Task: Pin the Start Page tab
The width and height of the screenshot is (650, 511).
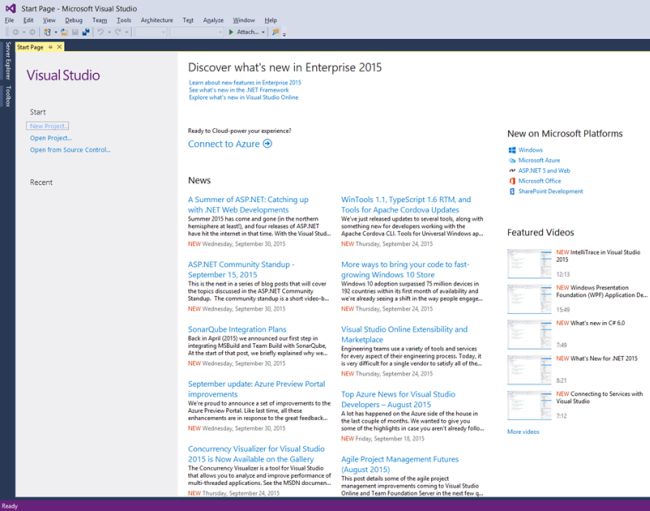Action: [x=51, y=47]
